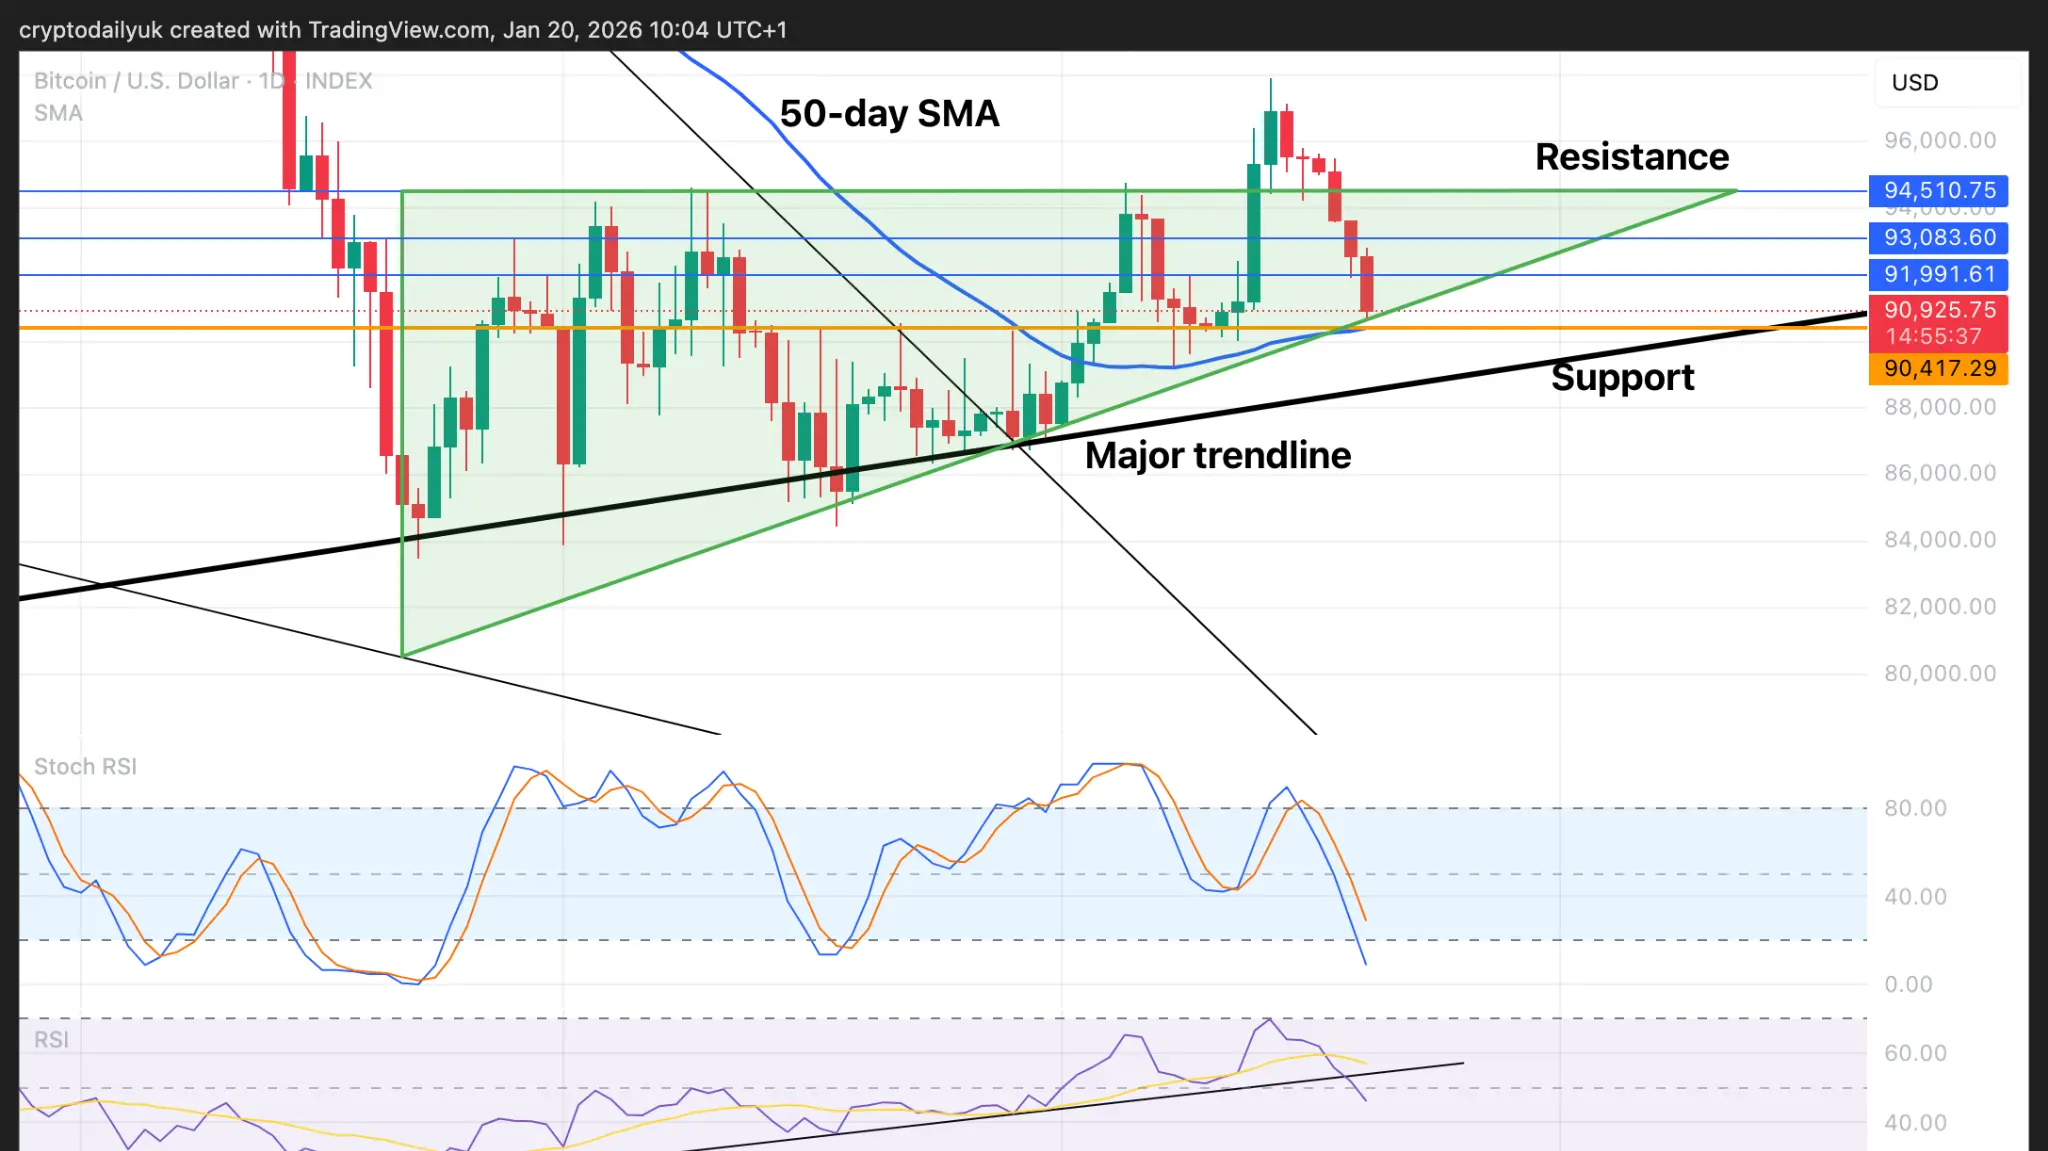Click the Stoch RSI indicator label

tap(85, 767)
